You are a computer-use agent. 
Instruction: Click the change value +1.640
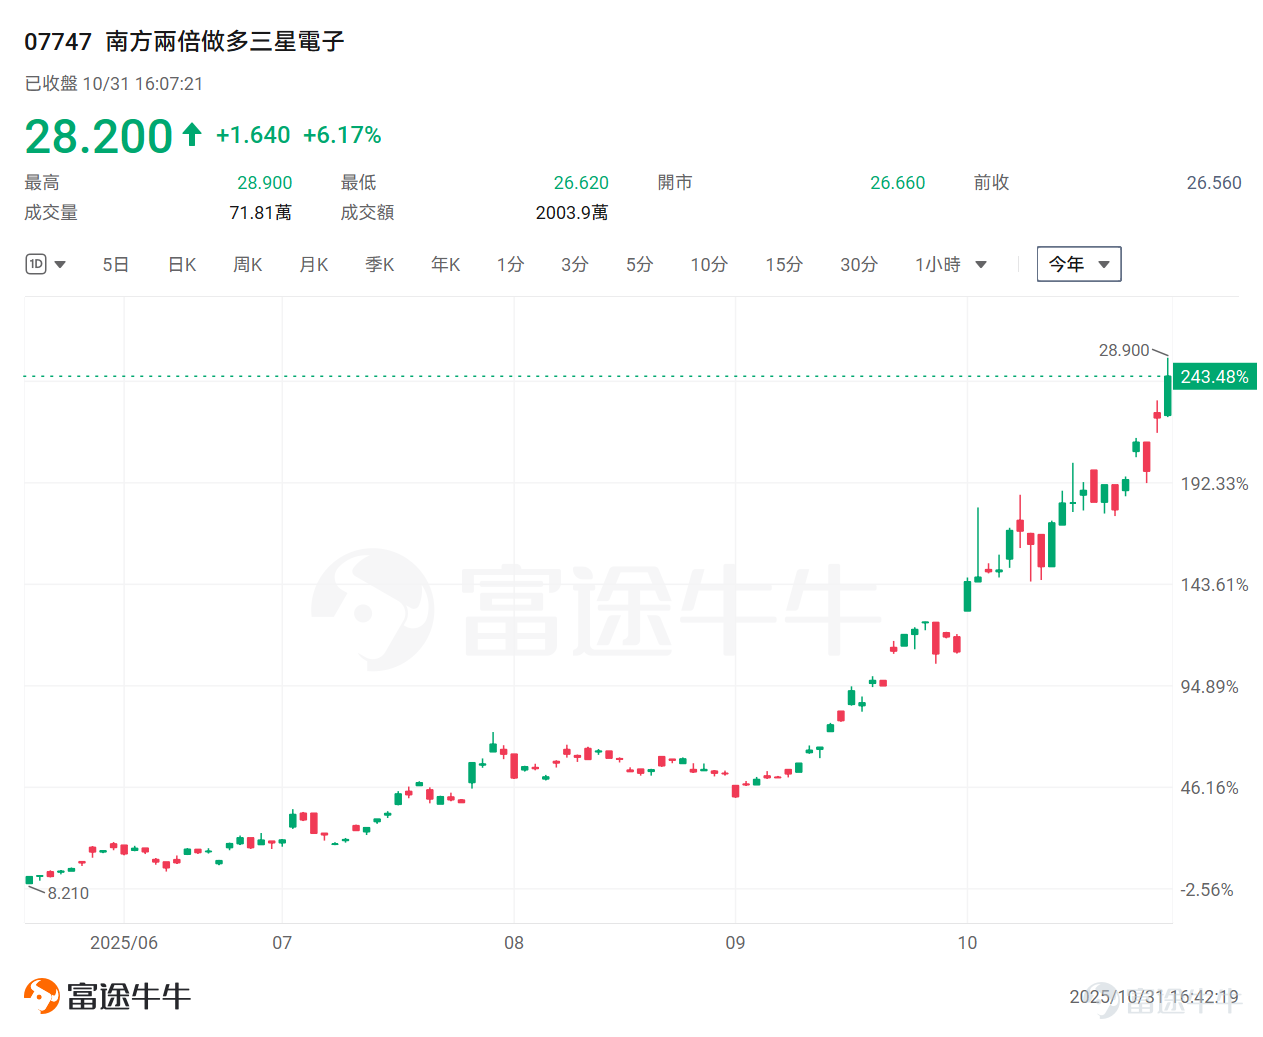click(x=253, y=135)
